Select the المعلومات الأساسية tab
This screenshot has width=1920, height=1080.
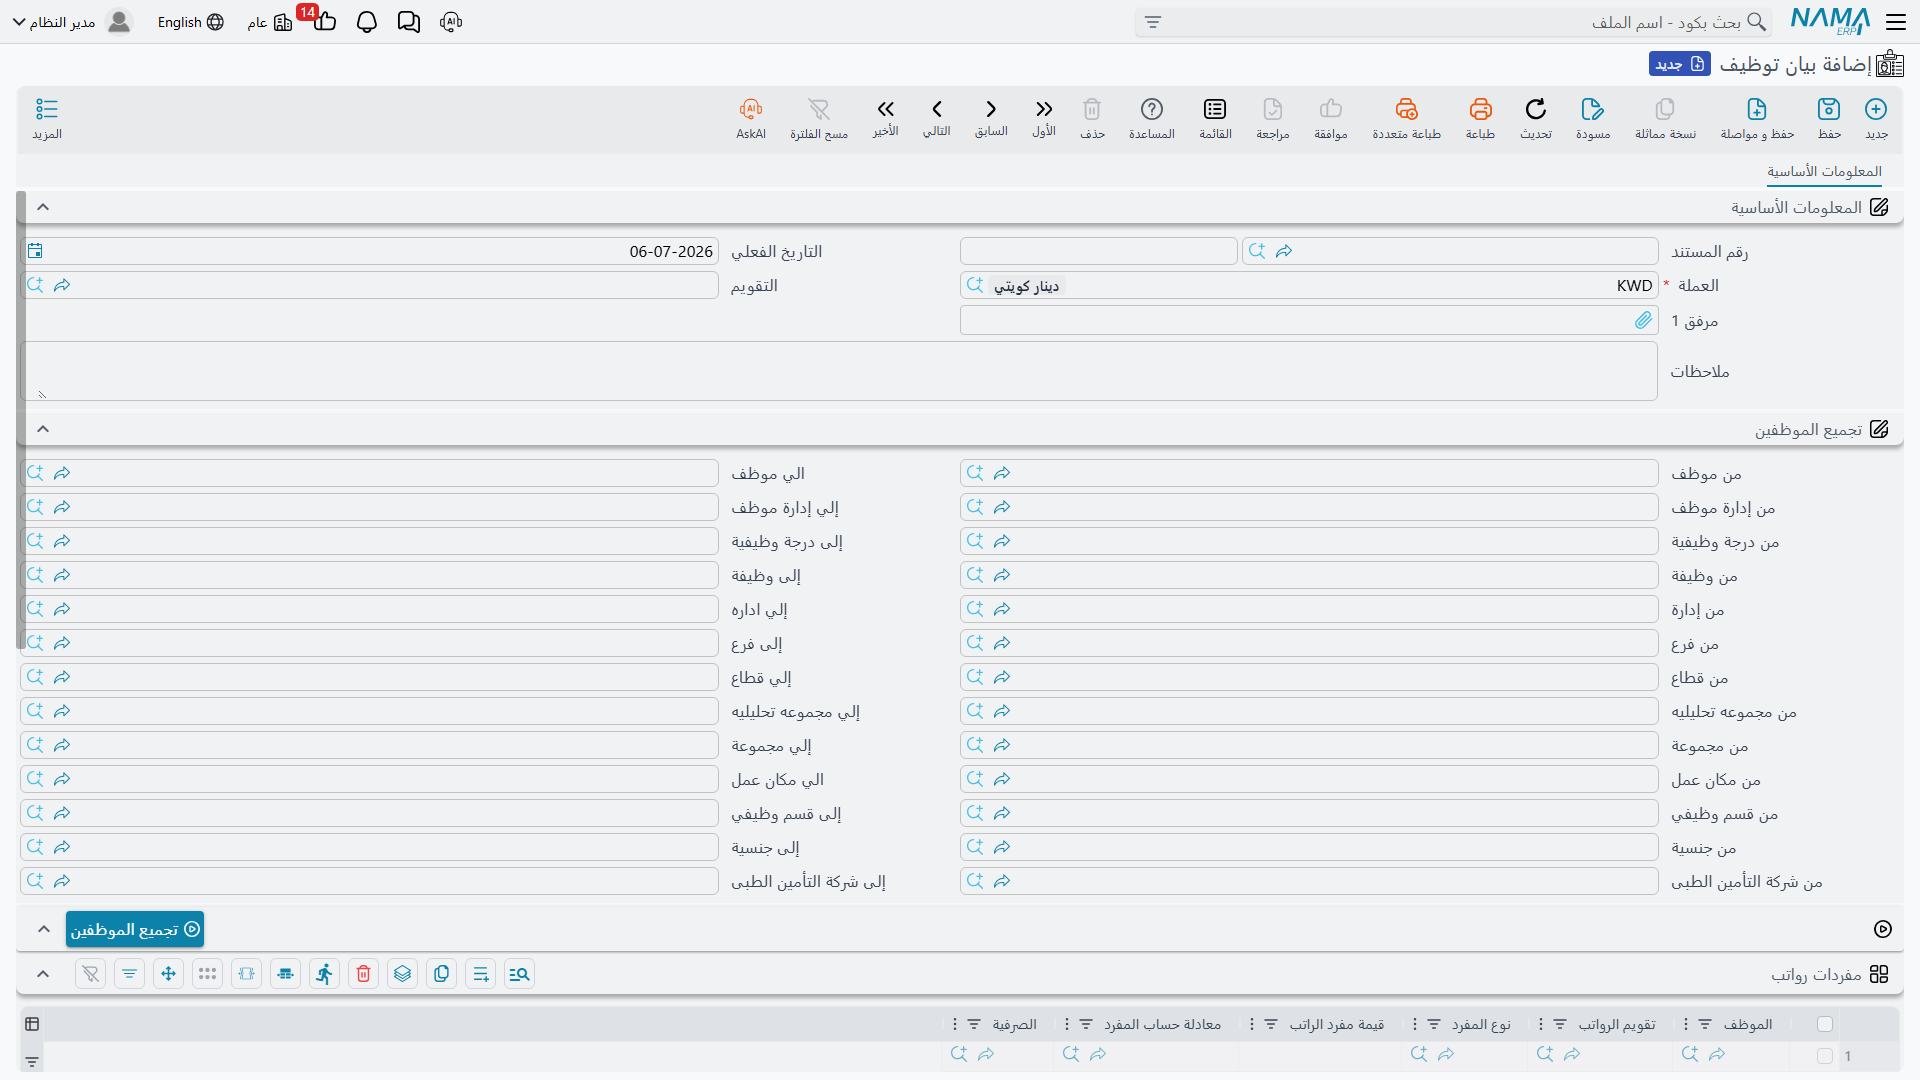1824,171
